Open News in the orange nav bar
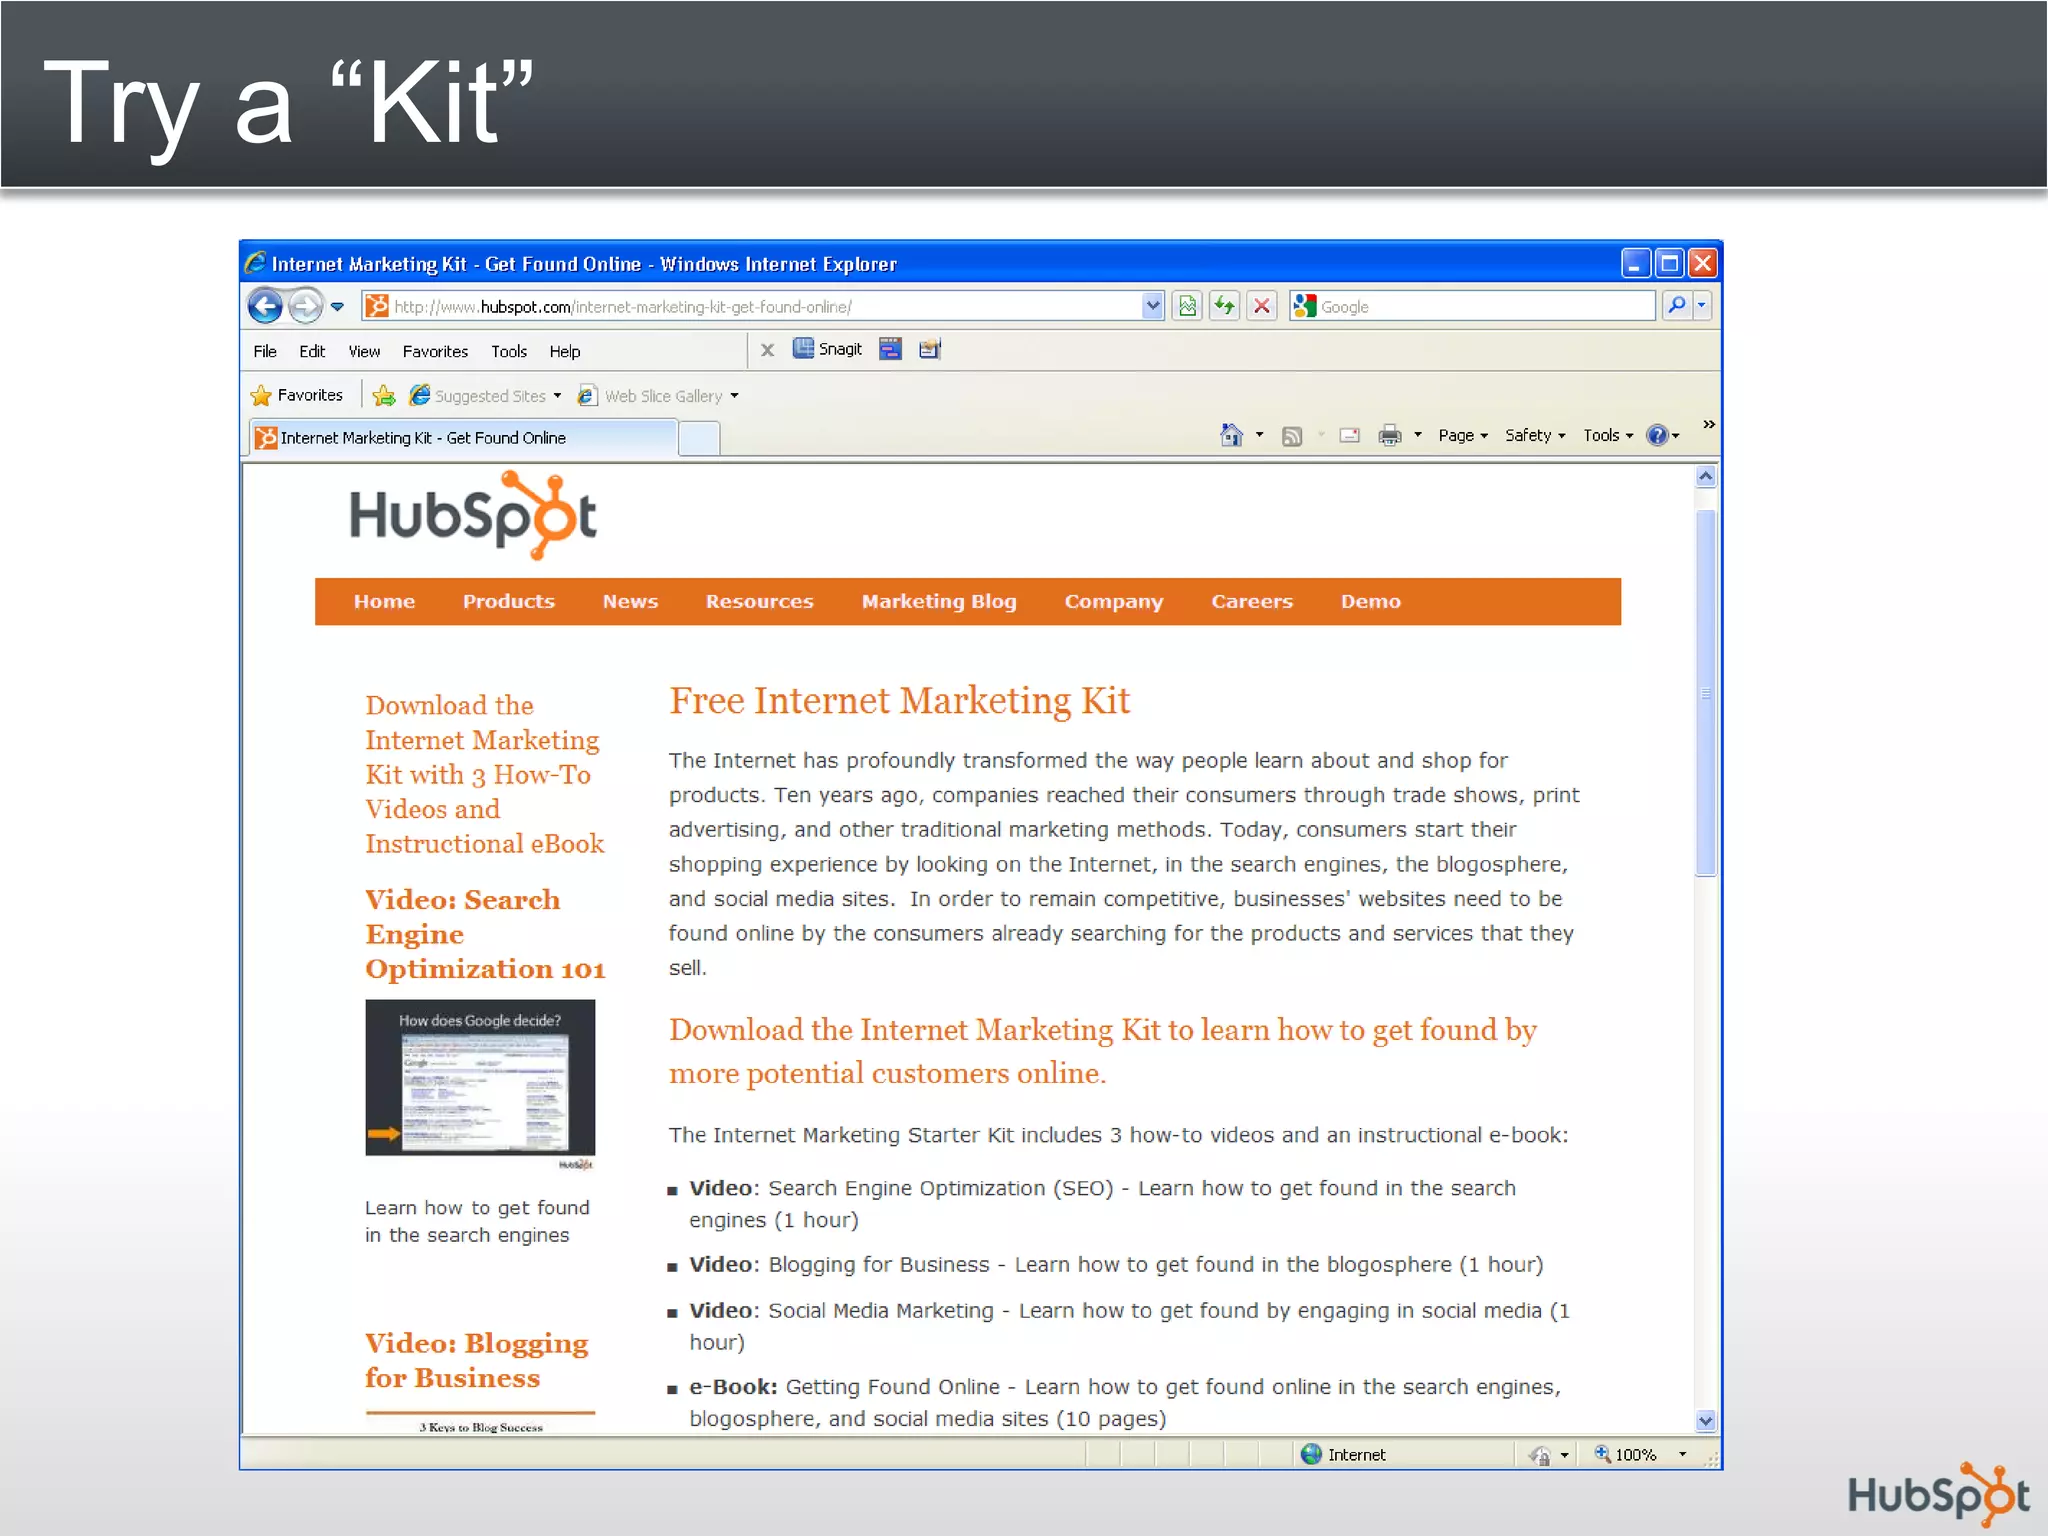2048x1536 pixels. click(630, 601)
